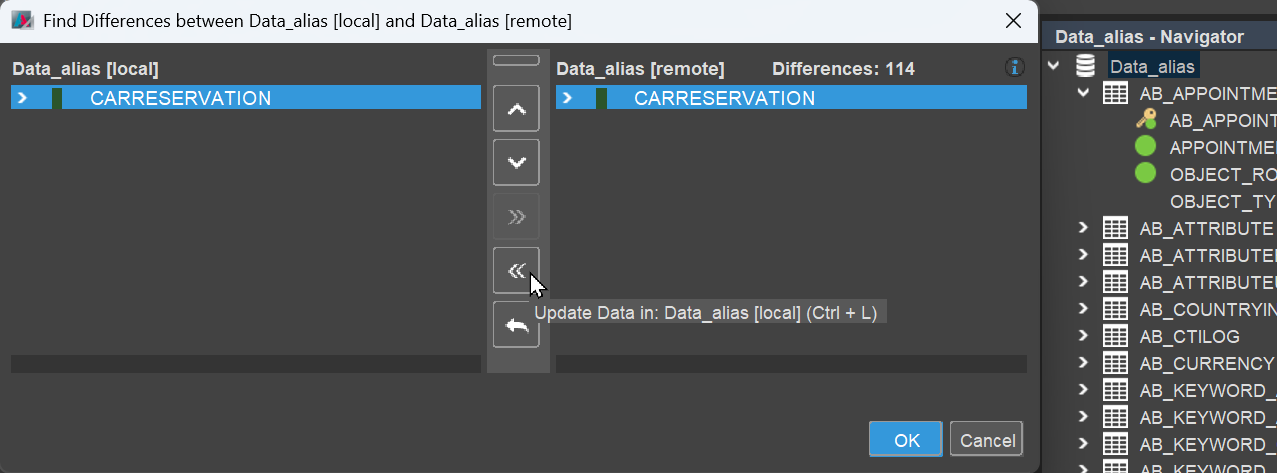Go to next difference (down arrow)
The image size is (1277, 473).
pos(516,162)
